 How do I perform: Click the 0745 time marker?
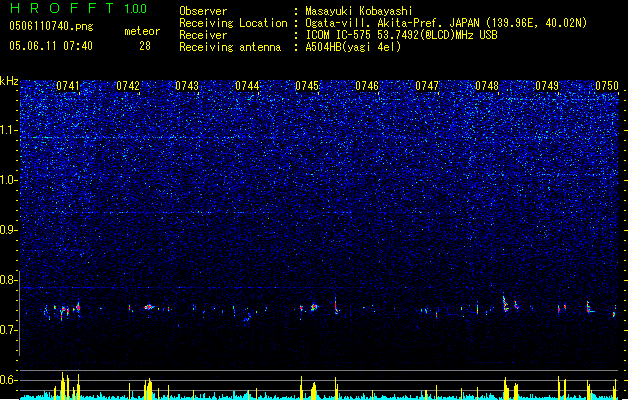tap(307, 86)
